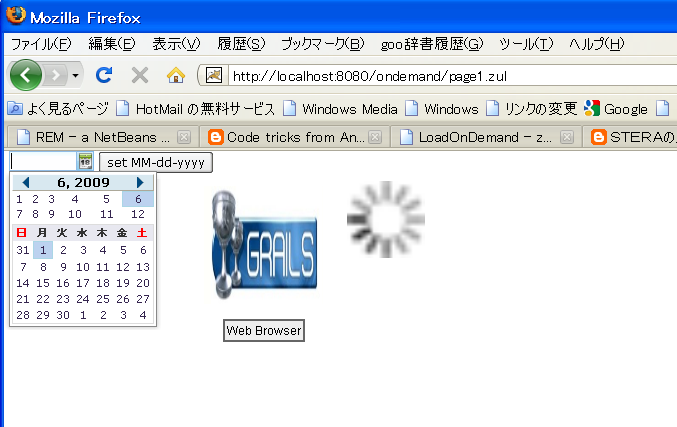Click the Stop loading X icon
This screenshot has height=427, width=677.
point(139,76)
